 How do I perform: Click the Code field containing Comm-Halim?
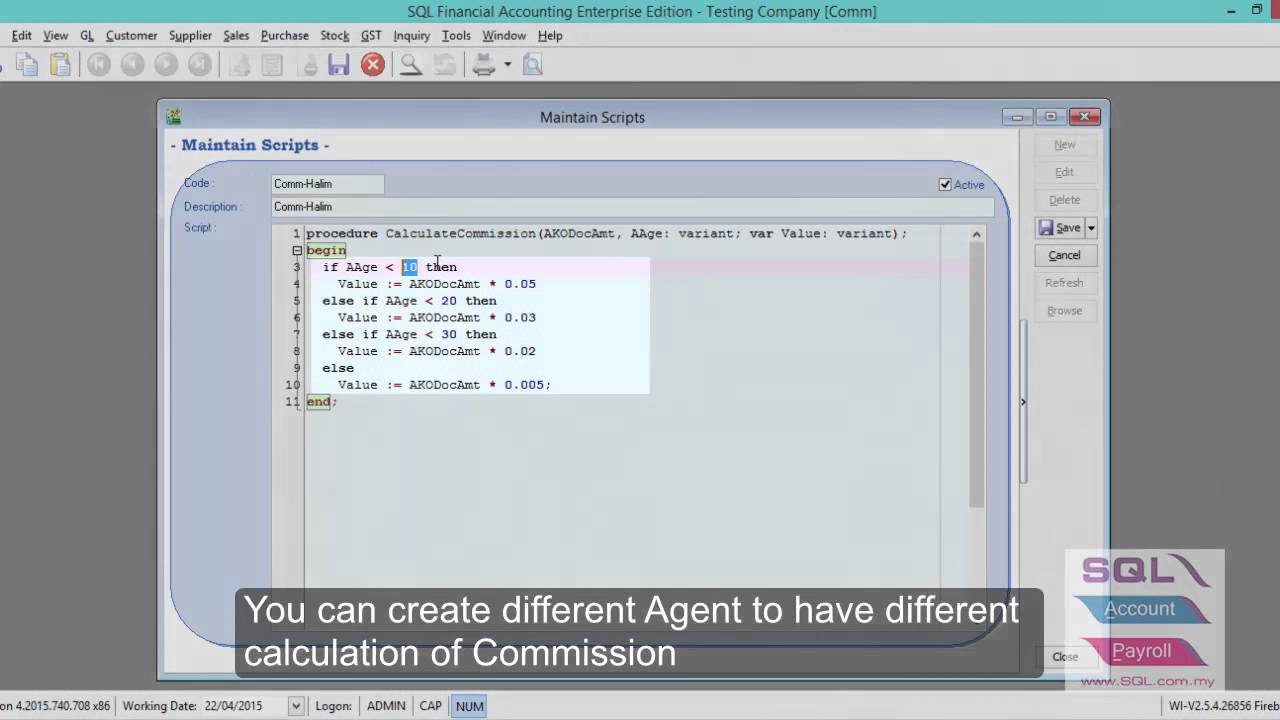click(x=328, y=184)
